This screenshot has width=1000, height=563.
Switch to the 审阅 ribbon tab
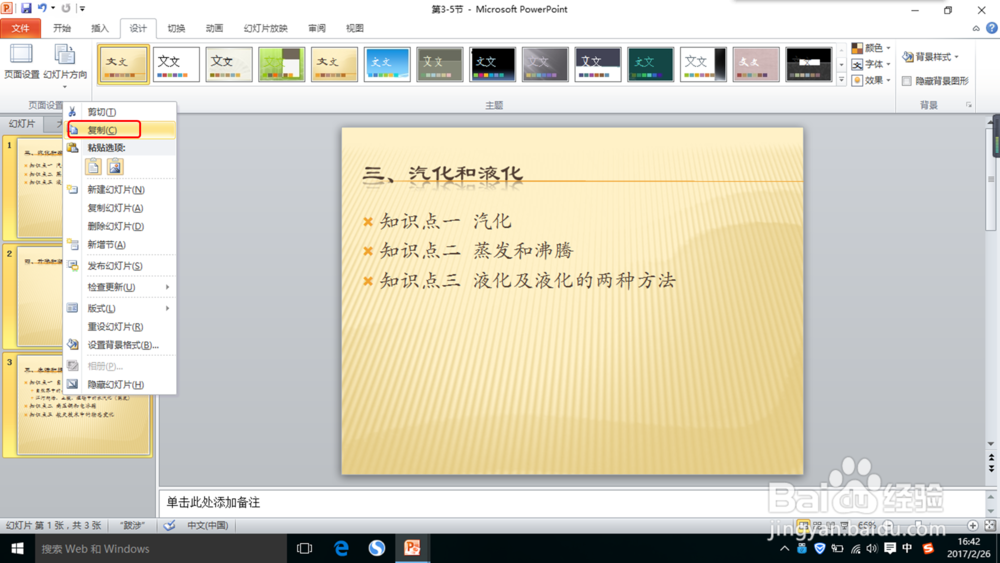point(316,28)
